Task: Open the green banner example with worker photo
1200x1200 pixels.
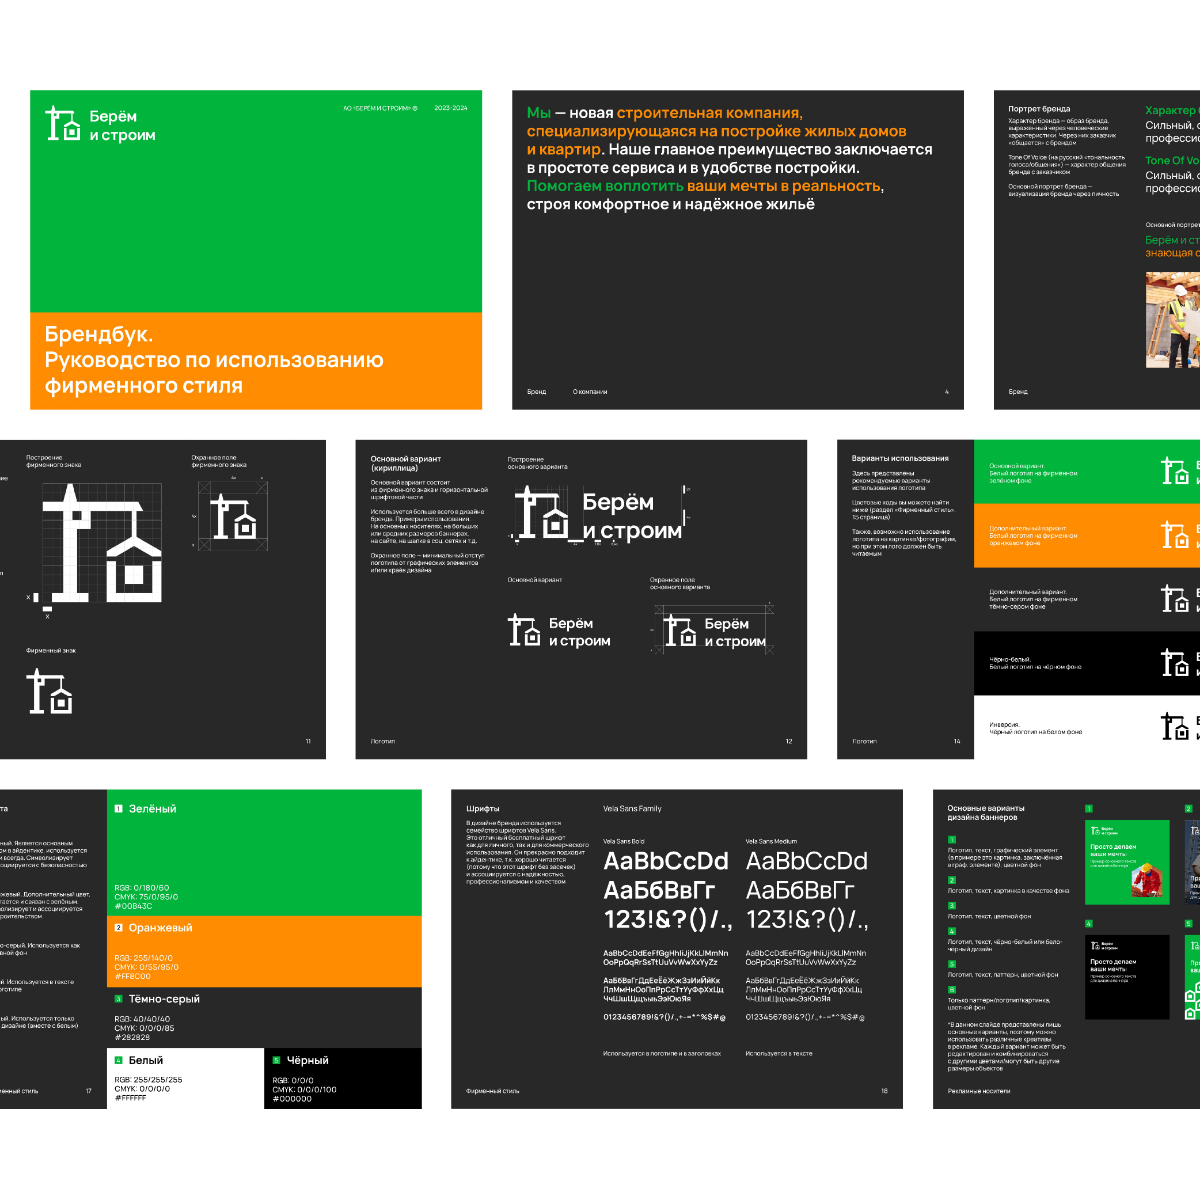Action: coord(1127,862)
